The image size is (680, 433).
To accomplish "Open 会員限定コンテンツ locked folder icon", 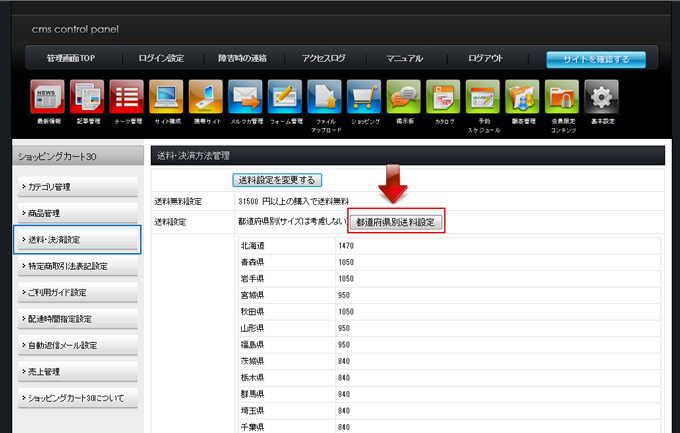I will [561, 98].
